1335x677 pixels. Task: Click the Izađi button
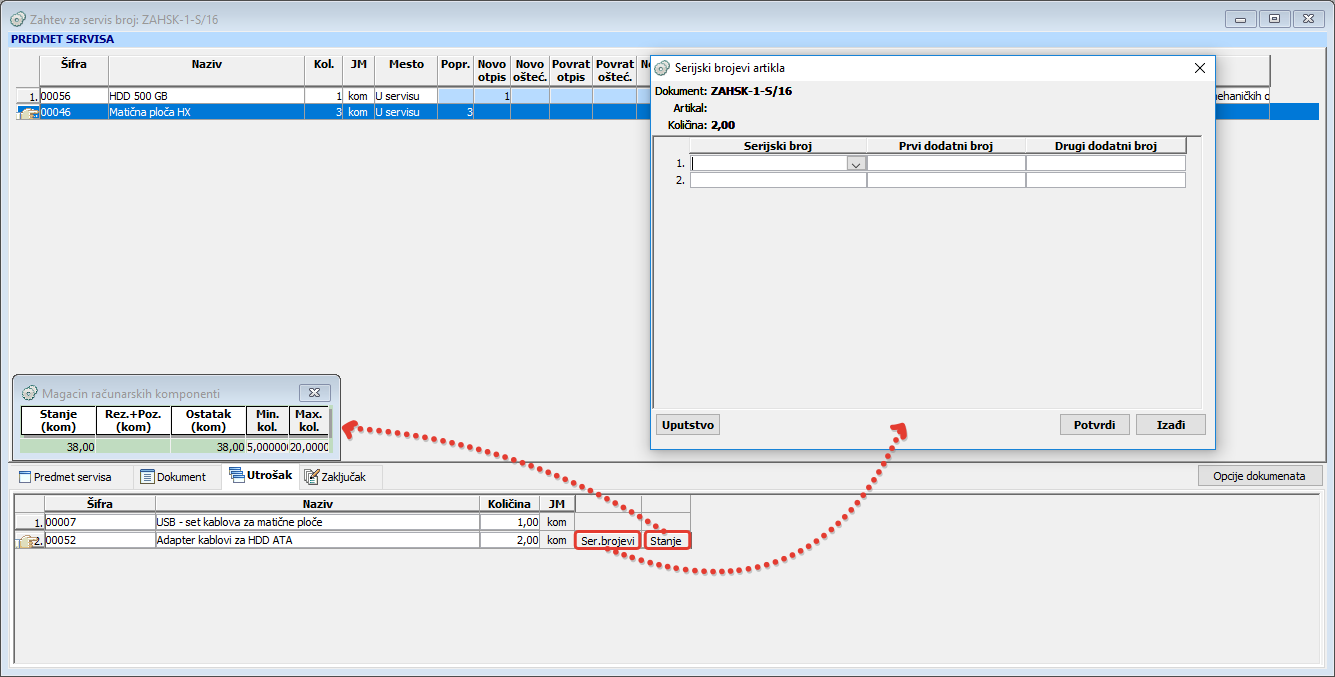tap(1171, 424)
